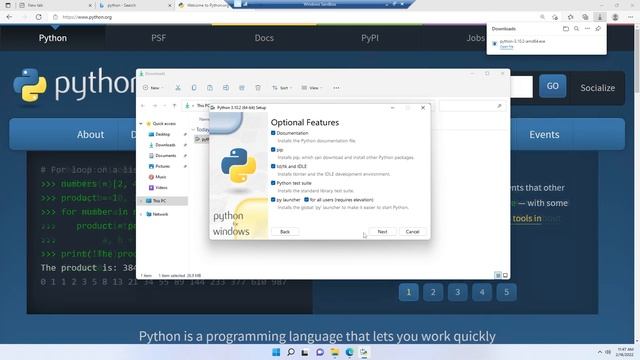Viewport: 640px width, 360px height.
Task: Click the Chat icon in taskbar
Action: coord(320,352)
